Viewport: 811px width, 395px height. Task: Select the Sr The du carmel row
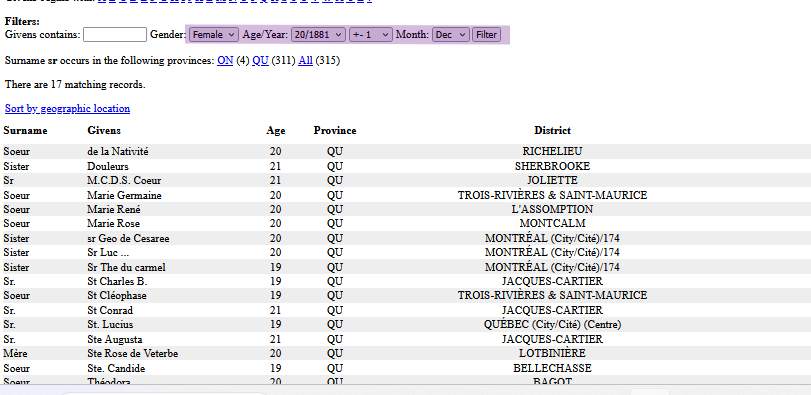[406, 267]
